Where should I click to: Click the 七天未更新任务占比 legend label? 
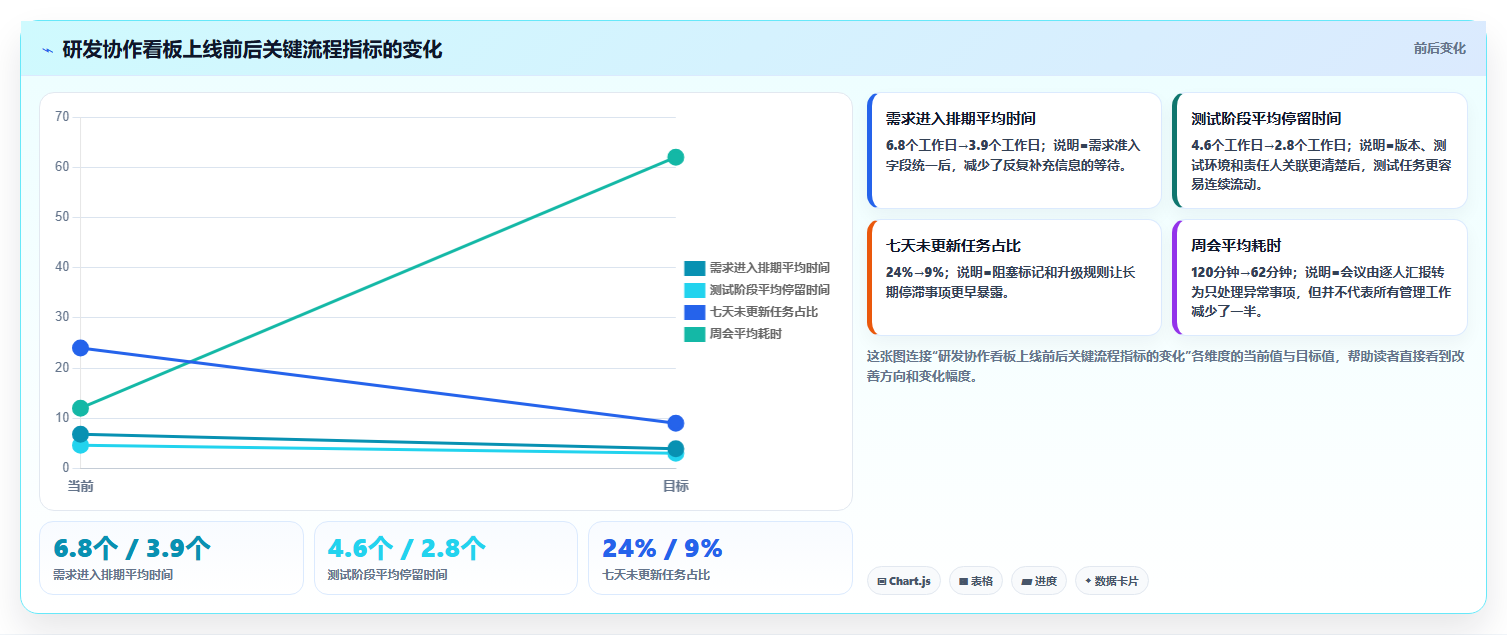(x=764, y=312)
